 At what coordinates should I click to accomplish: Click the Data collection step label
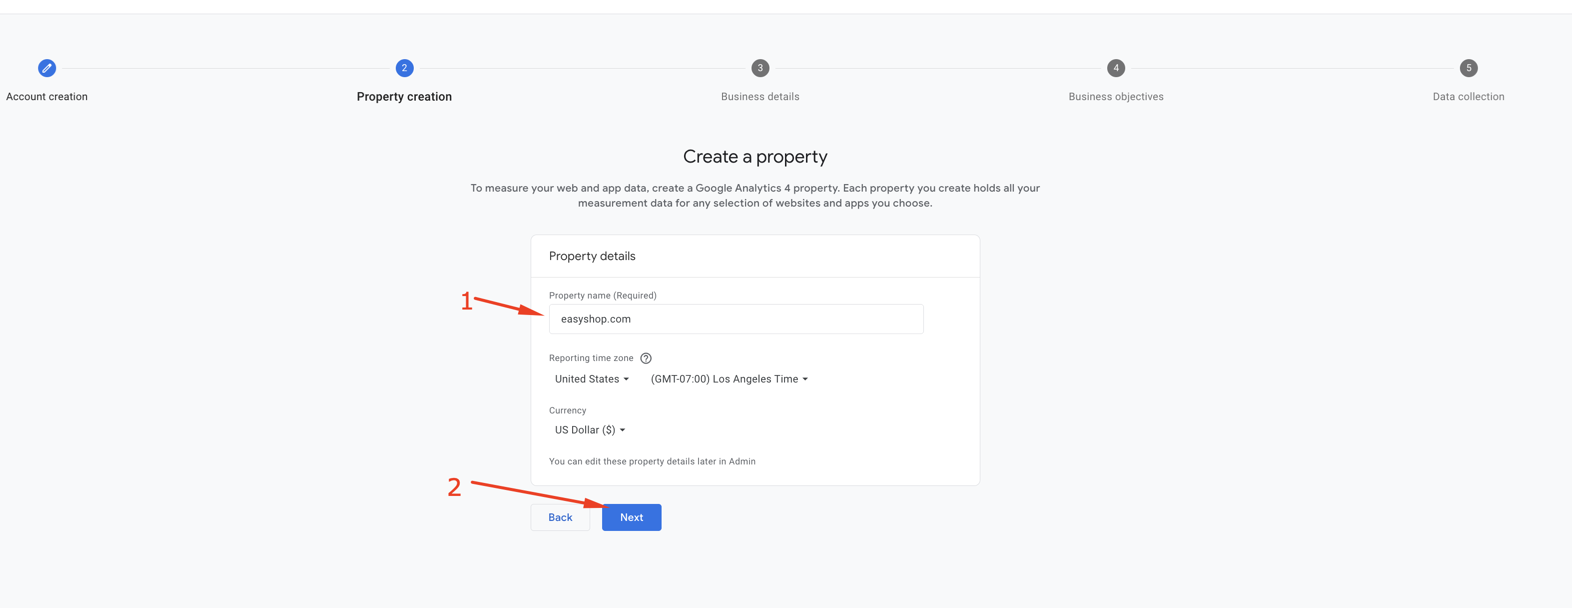click(1468, 97)
